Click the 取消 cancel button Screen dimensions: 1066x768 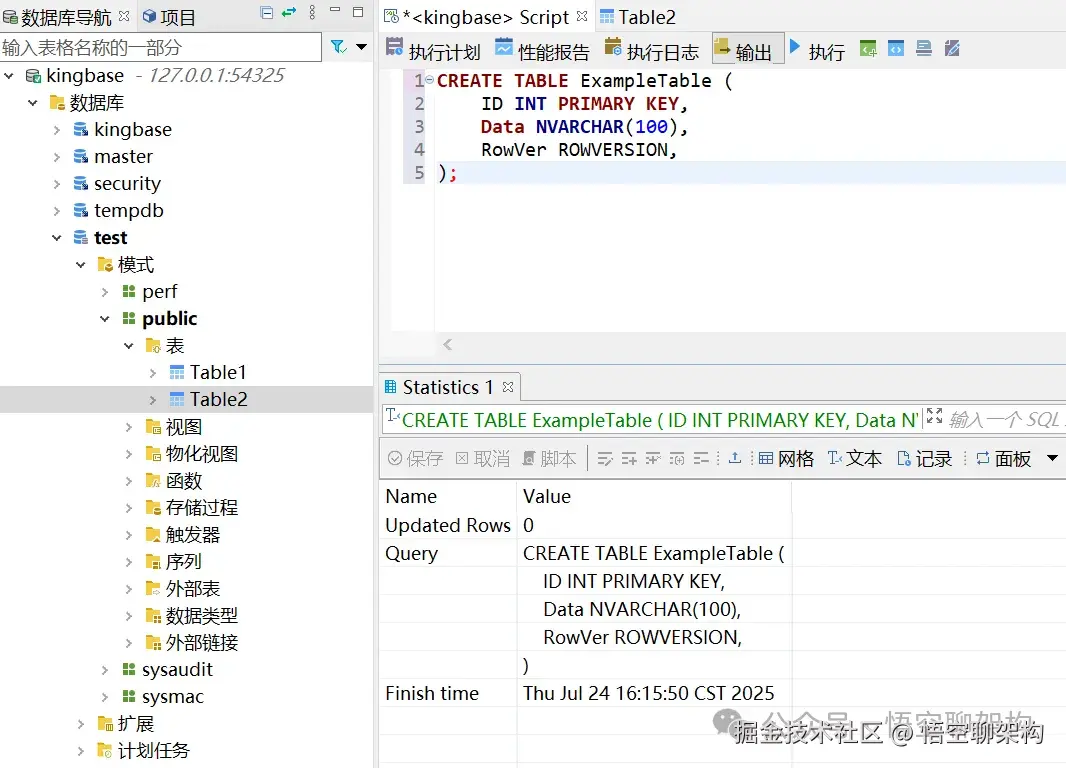[483, 459]
